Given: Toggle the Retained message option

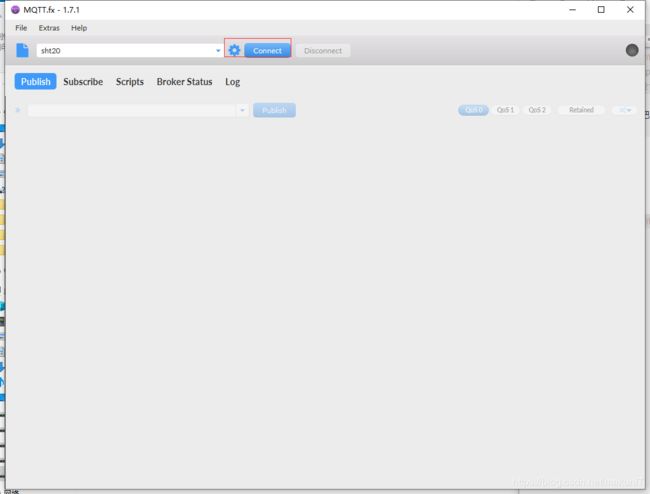Looking at the screenshot, I should point(581,110).
